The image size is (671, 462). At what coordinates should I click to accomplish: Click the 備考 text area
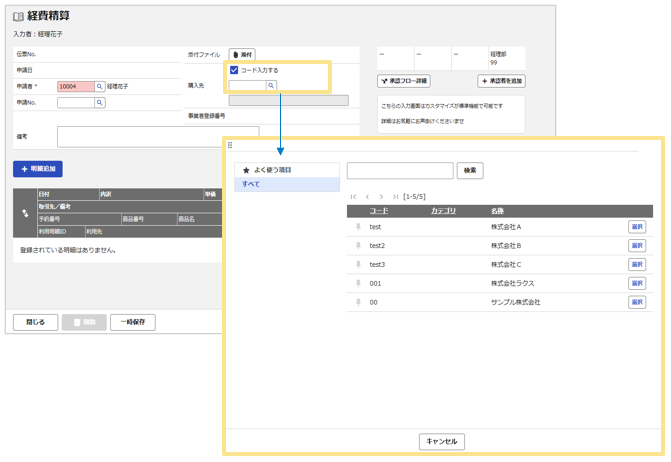click(158, 137)
